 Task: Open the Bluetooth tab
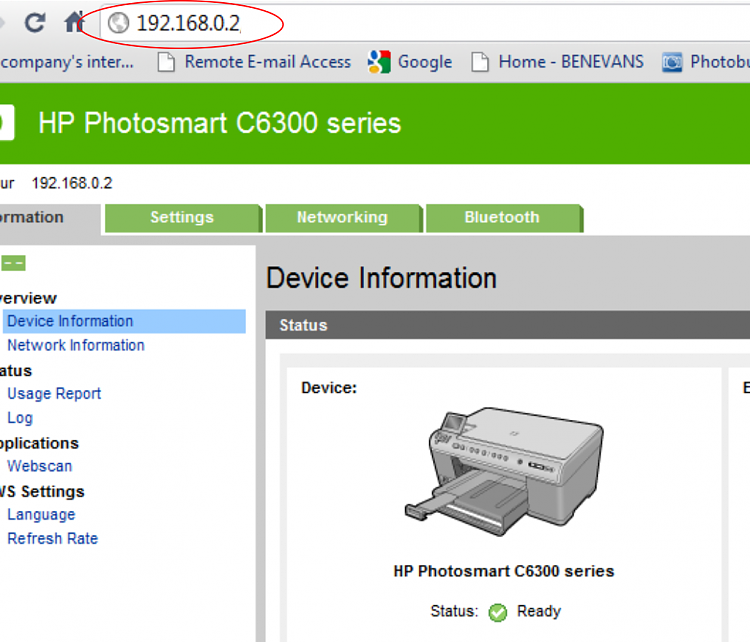coord(503,218)
